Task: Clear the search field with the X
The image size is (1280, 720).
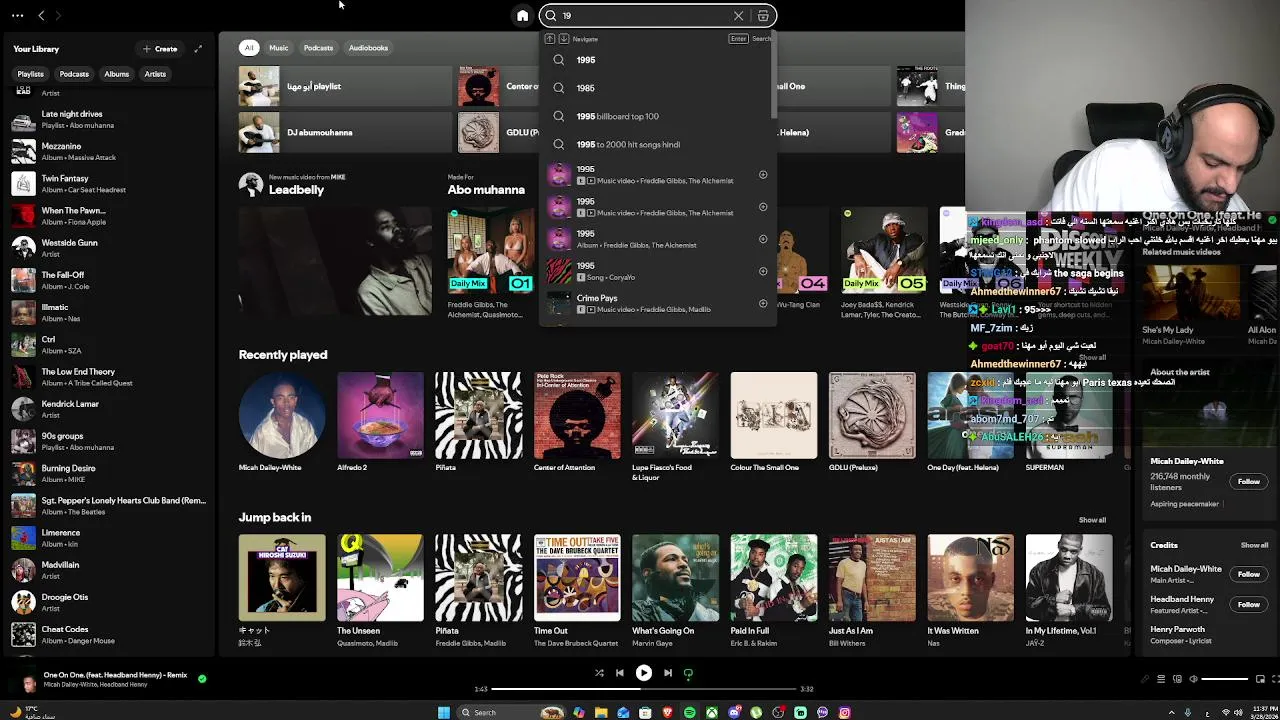Action: pyautogui.click(x=738, y=16)
